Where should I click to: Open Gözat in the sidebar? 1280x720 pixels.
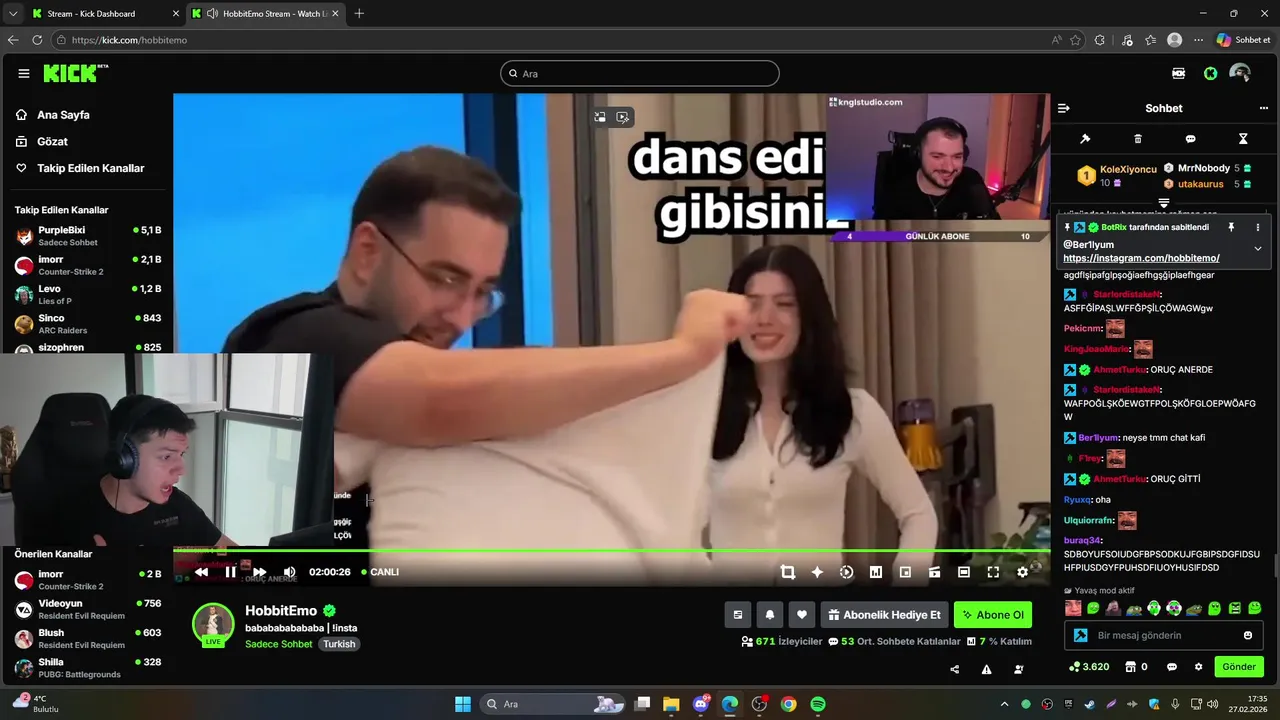point(42,142)
